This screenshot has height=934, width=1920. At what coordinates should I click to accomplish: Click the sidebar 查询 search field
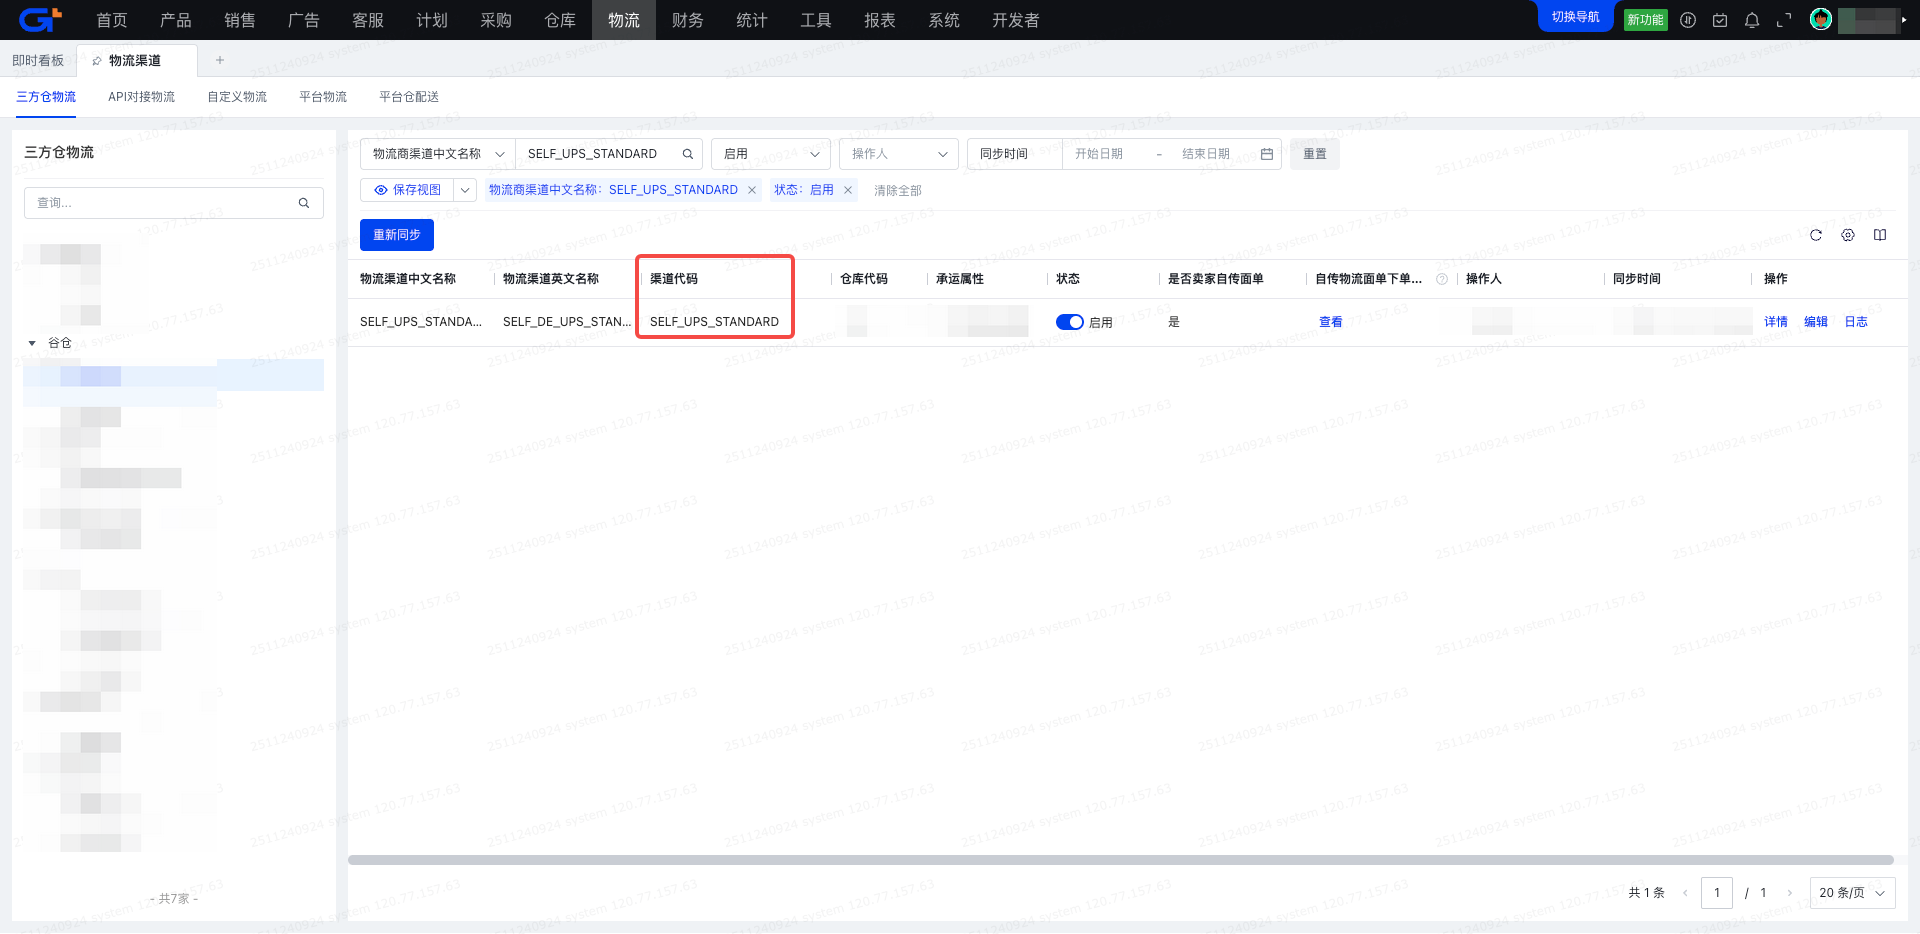[174, 203]
